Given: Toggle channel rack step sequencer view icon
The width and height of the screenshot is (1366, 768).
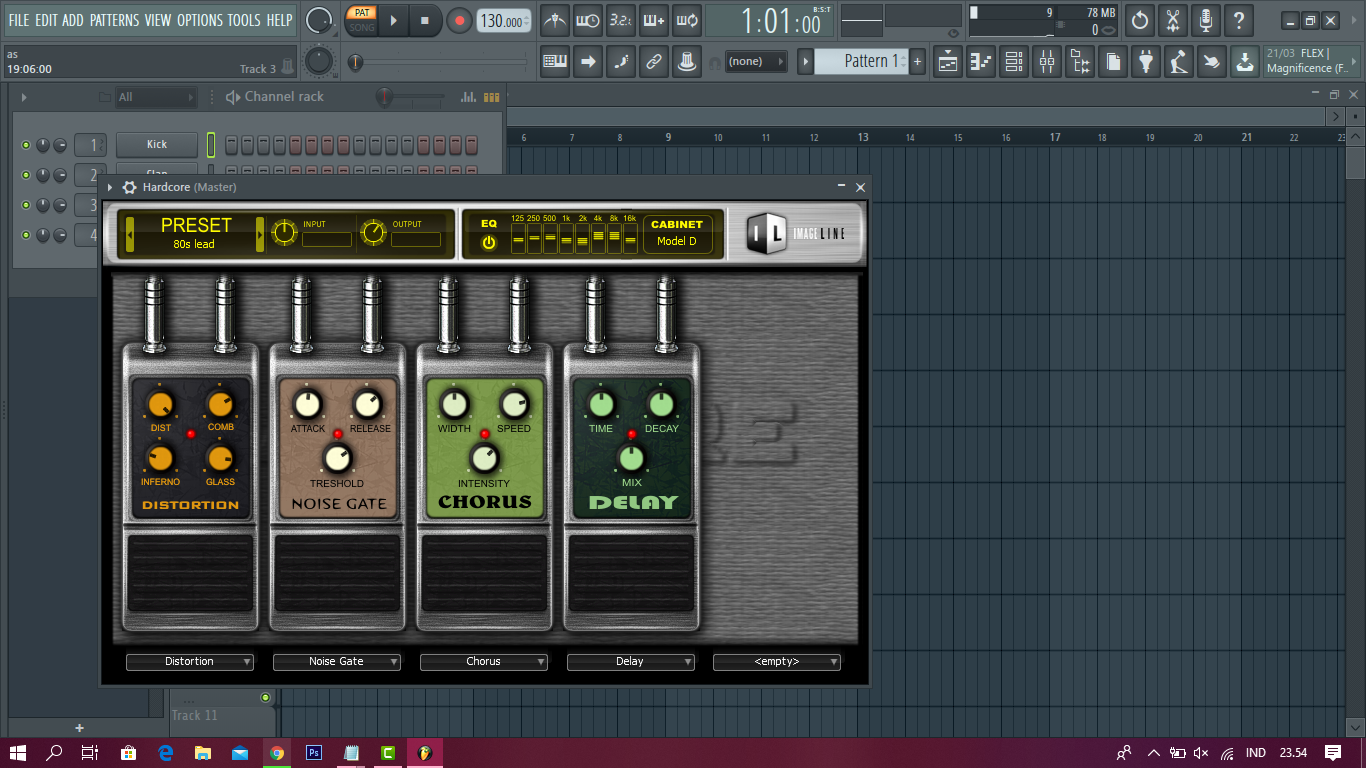Looking at the screenshot, I should click(x=491, y=97).
